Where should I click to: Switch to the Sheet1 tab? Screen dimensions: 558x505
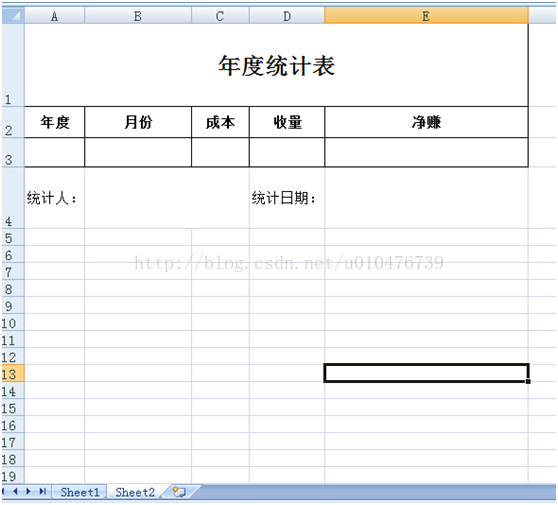coord(80,492)
